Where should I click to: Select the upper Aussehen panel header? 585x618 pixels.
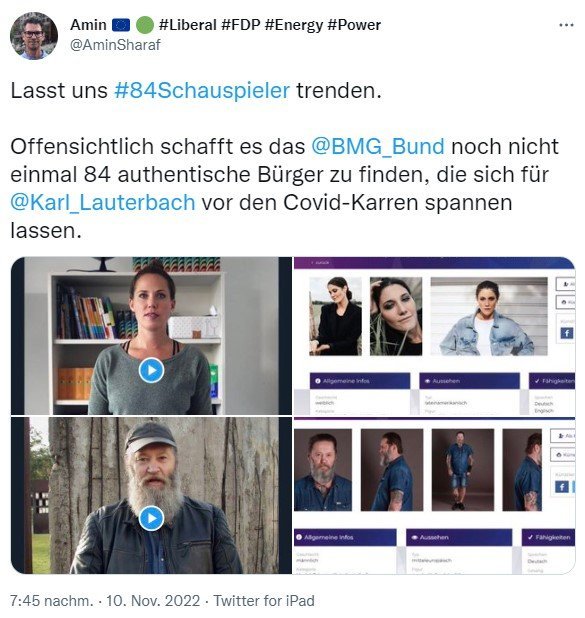coord(469,381)
